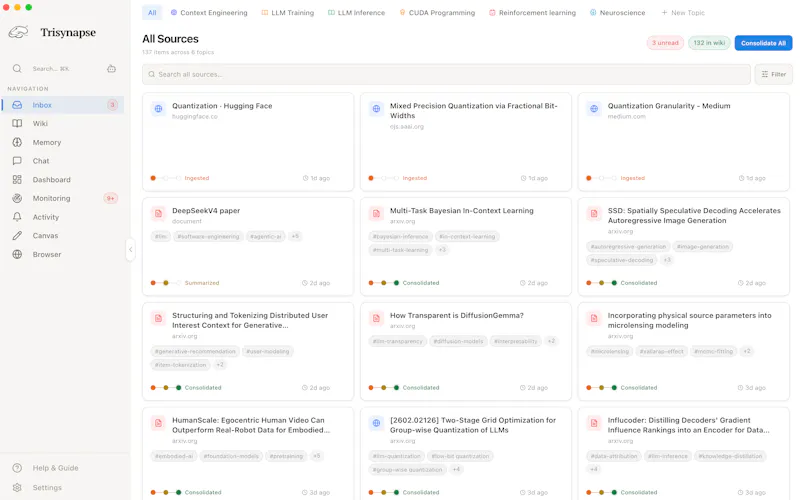
Task: Switch to the Neuroscience tab
Action: pos(618,13)
